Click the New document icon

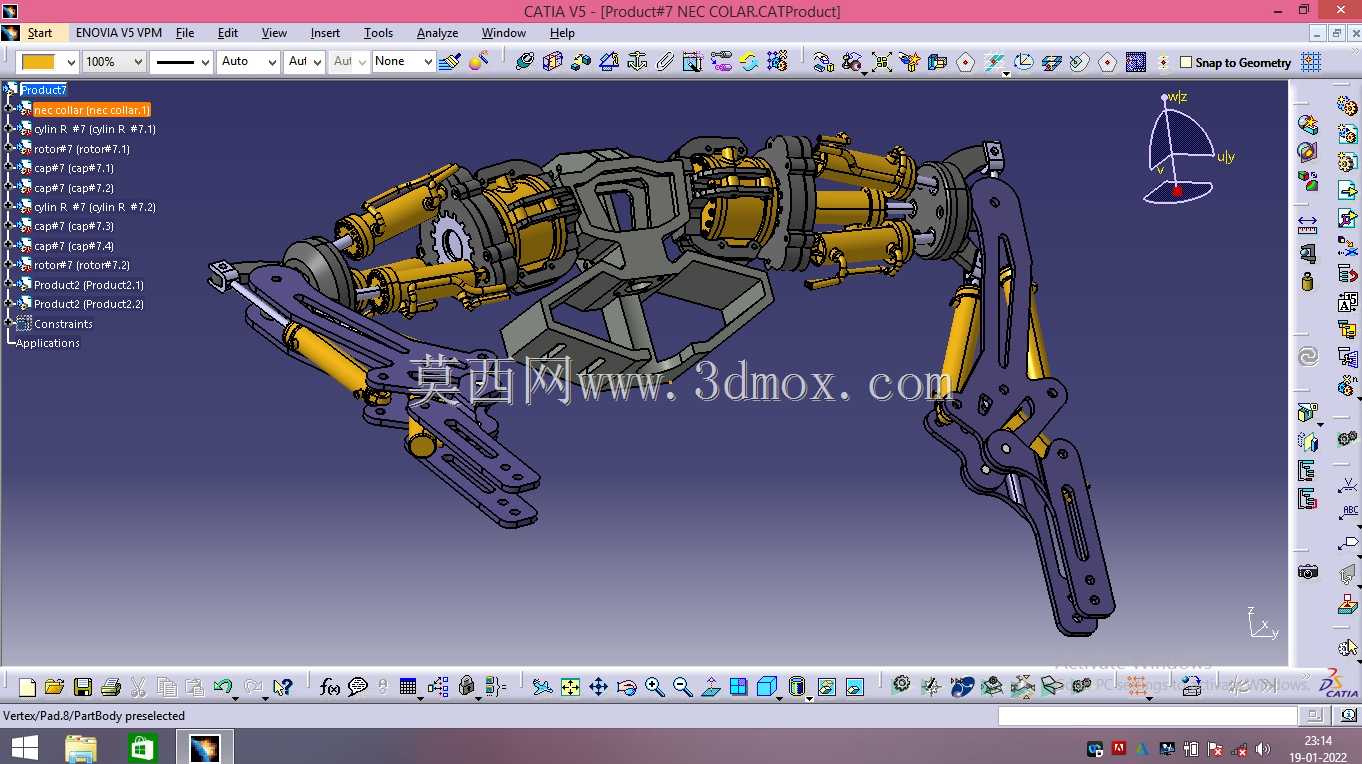click(x=27, y=687)
